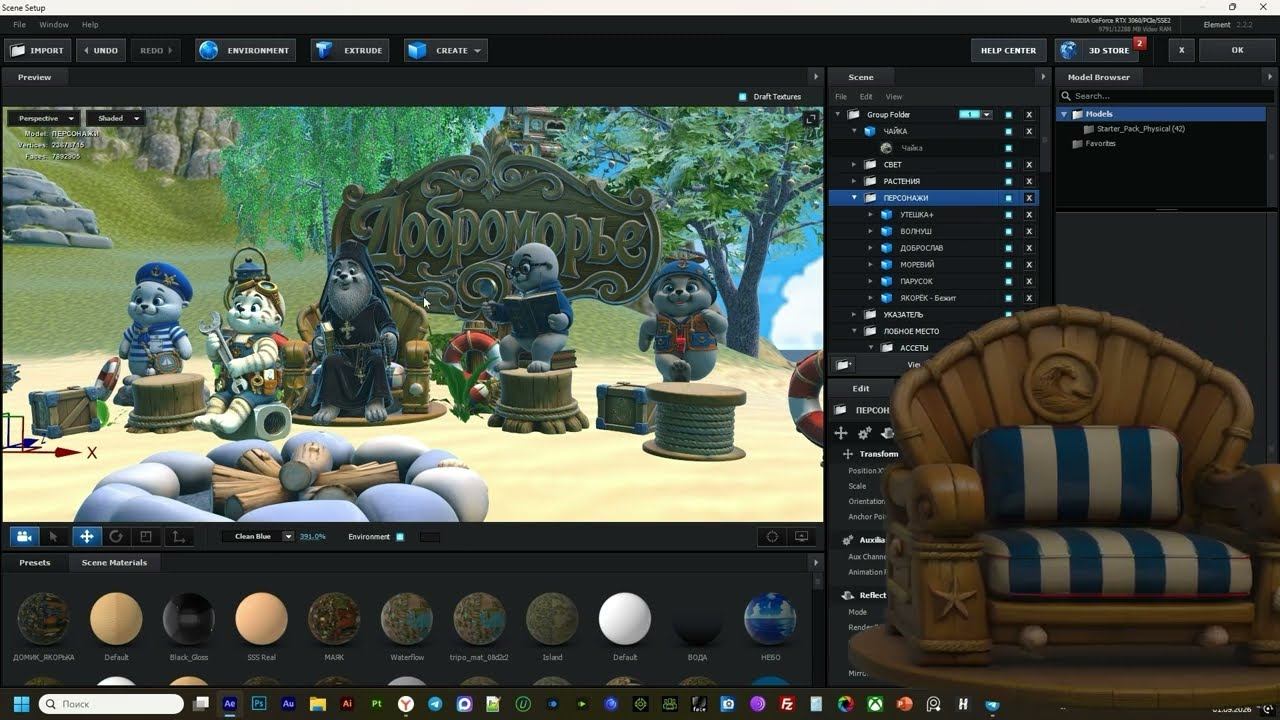Open the Shaded display mode dropdown
This screenshot has width=1280, height=720.
pos(116,118)
